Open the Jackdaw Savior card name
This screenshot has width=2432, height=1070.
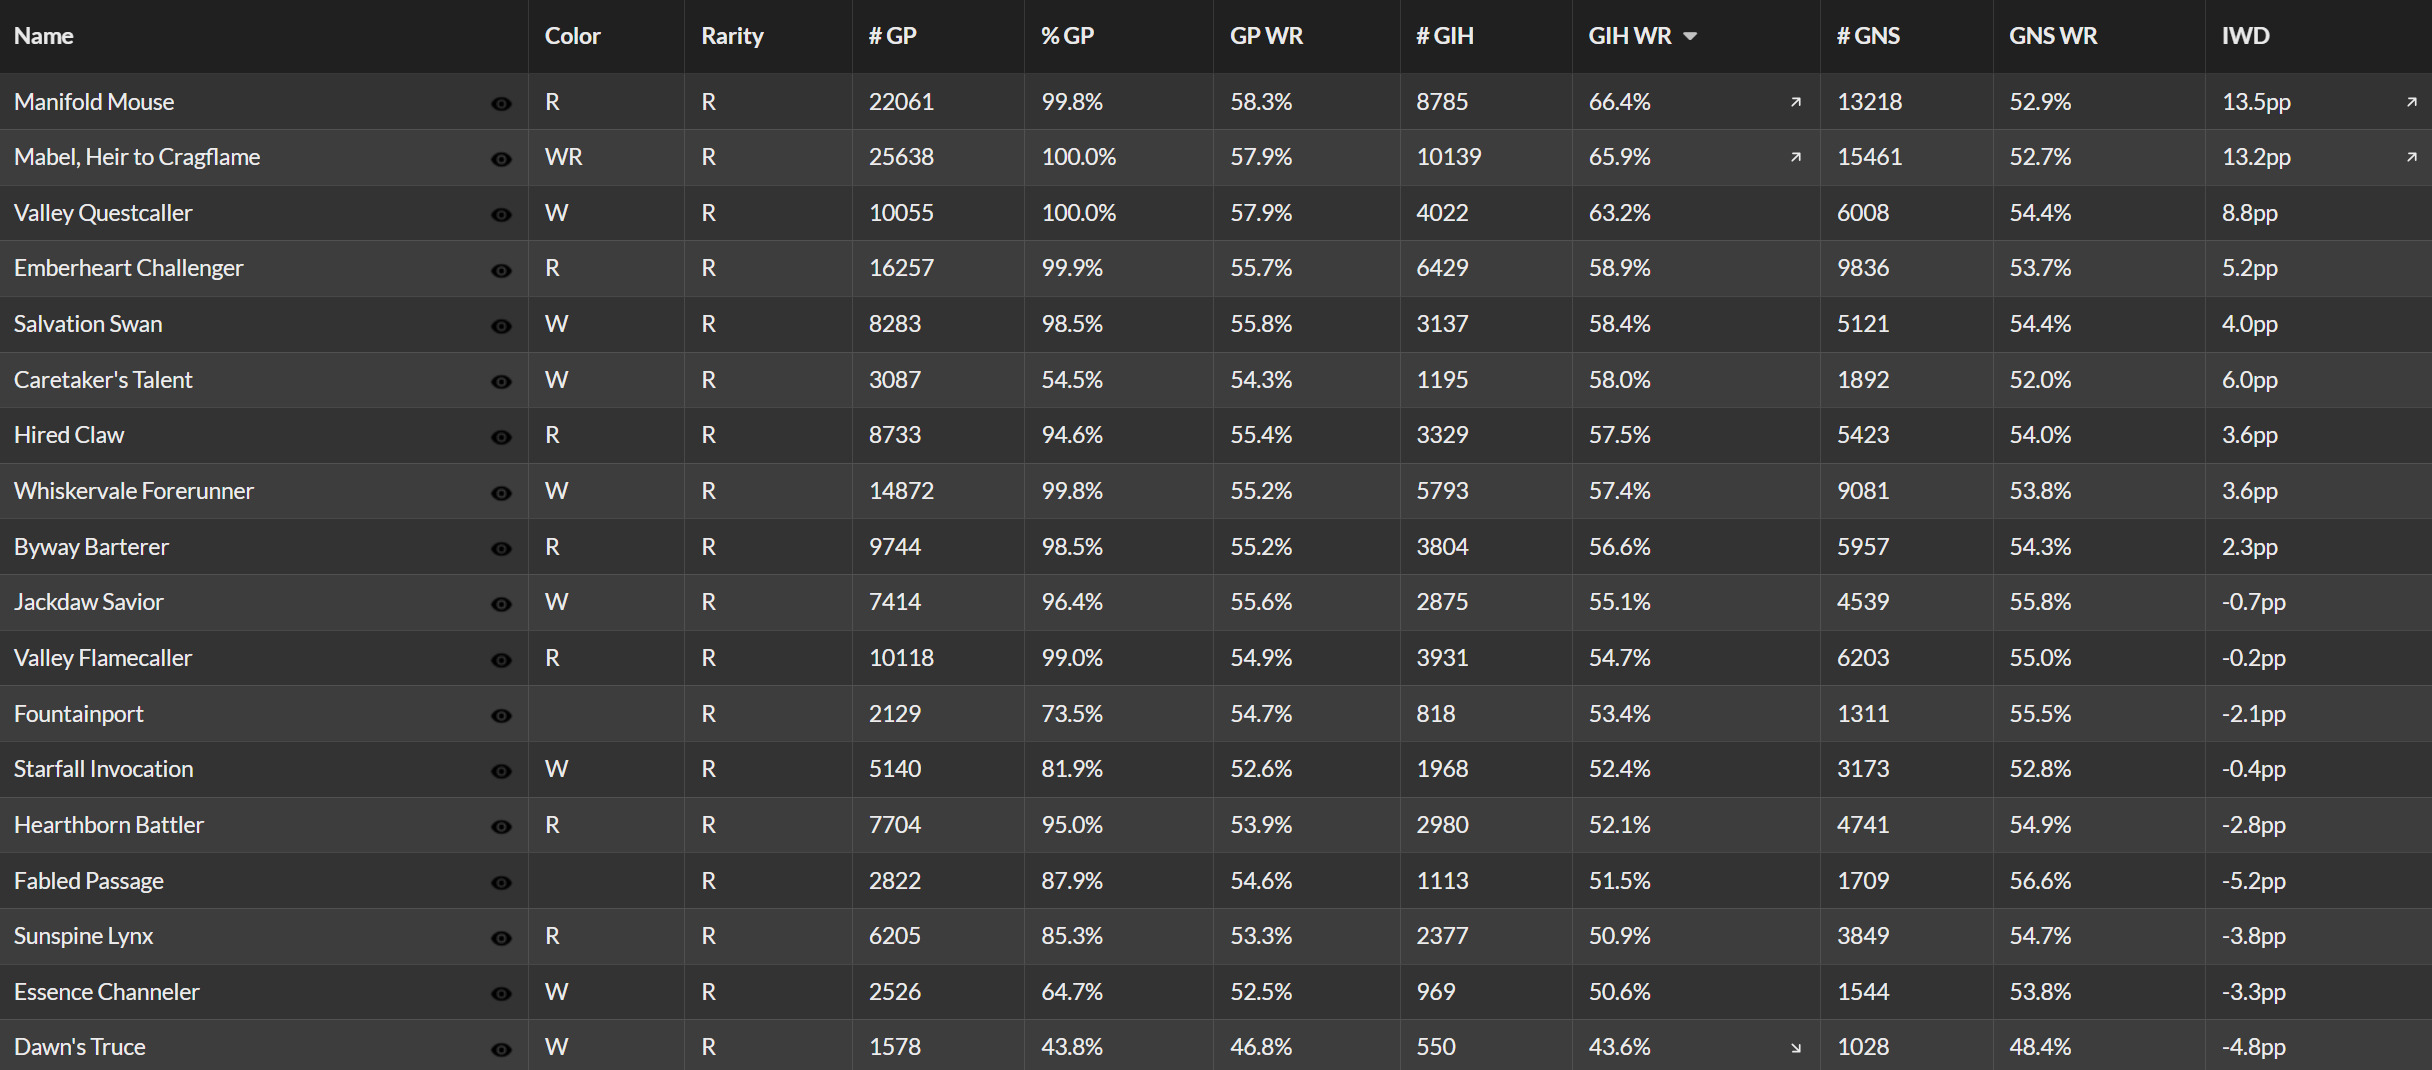pos(89,602)
